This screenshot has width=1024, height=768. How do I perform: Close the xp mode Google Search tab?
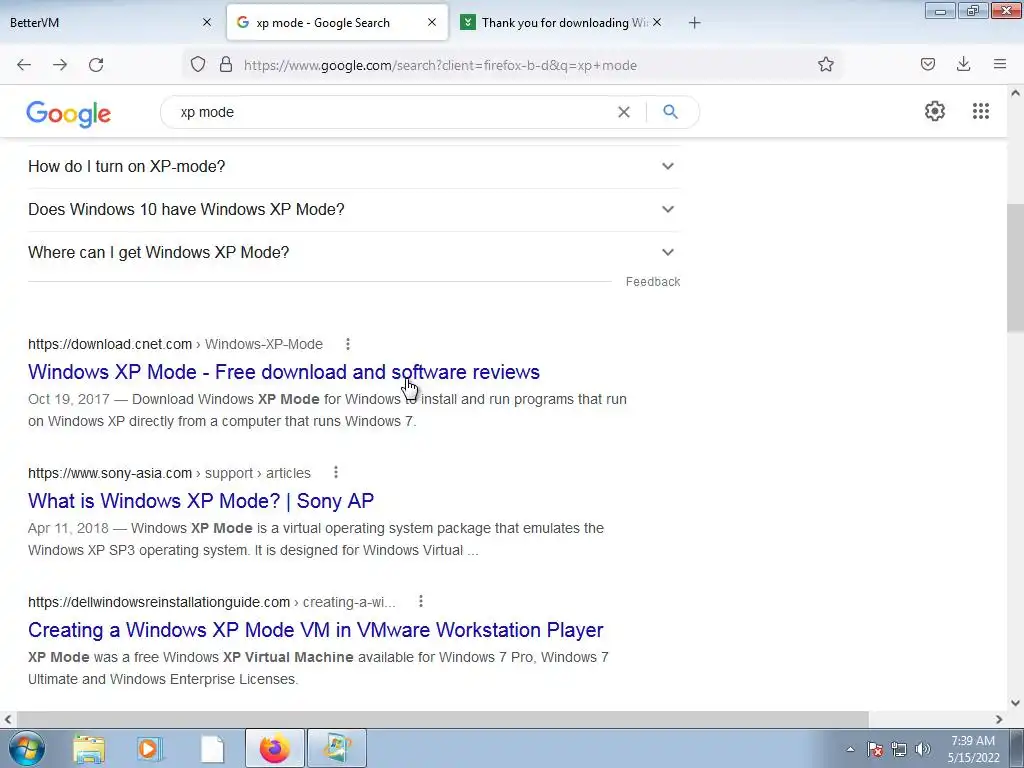coord(432,22)
